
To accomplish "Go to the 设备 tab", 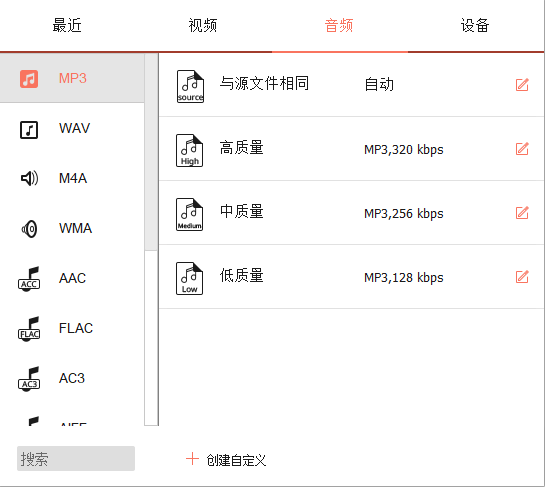I will coord(475,25).
